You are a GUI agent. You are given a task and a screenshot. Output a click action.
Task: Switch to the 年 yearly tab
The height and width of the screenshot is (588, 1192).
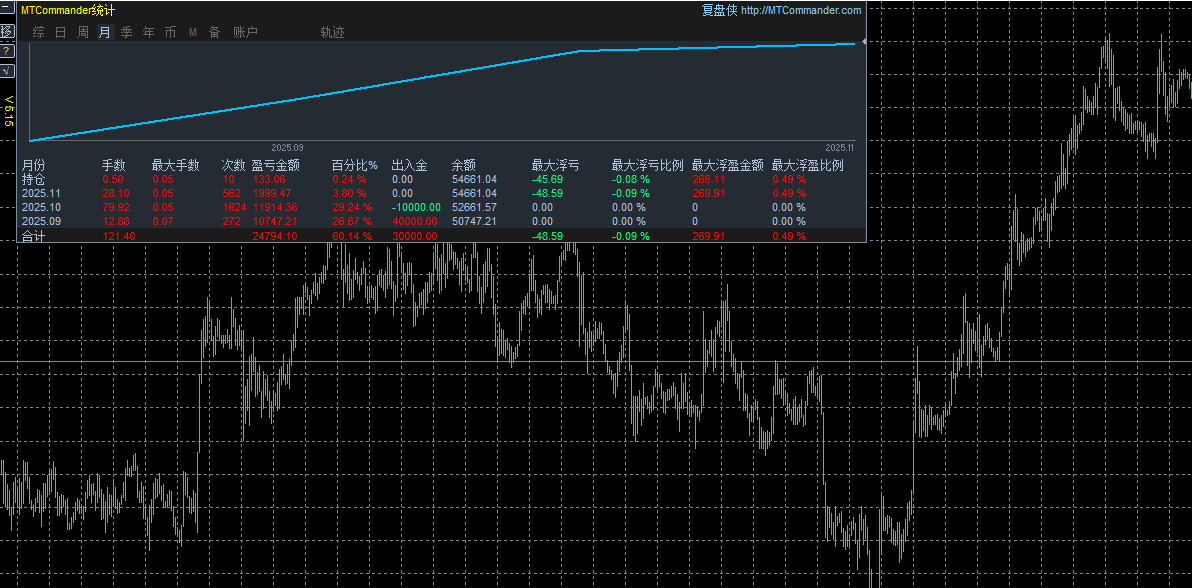[149, 32]
